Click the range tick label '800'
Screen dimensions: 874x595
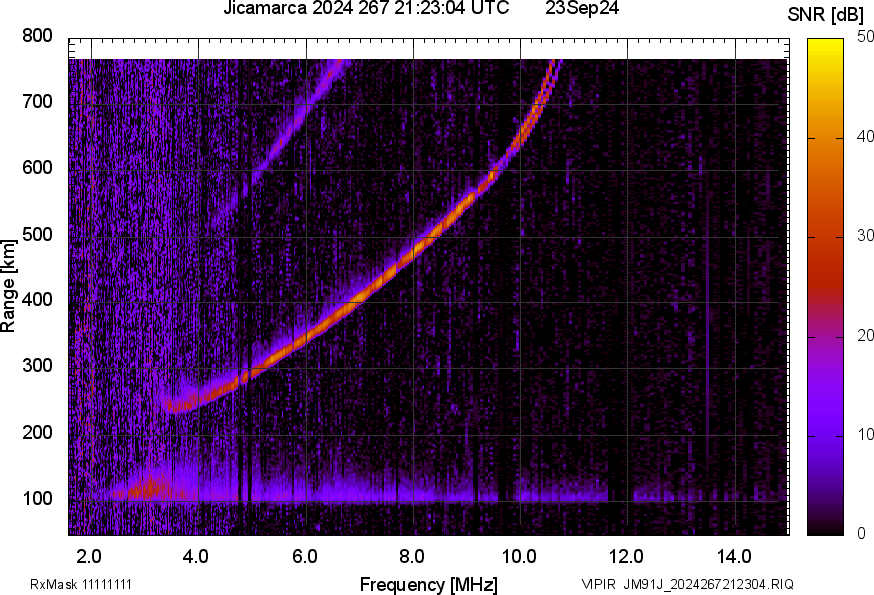37,36
